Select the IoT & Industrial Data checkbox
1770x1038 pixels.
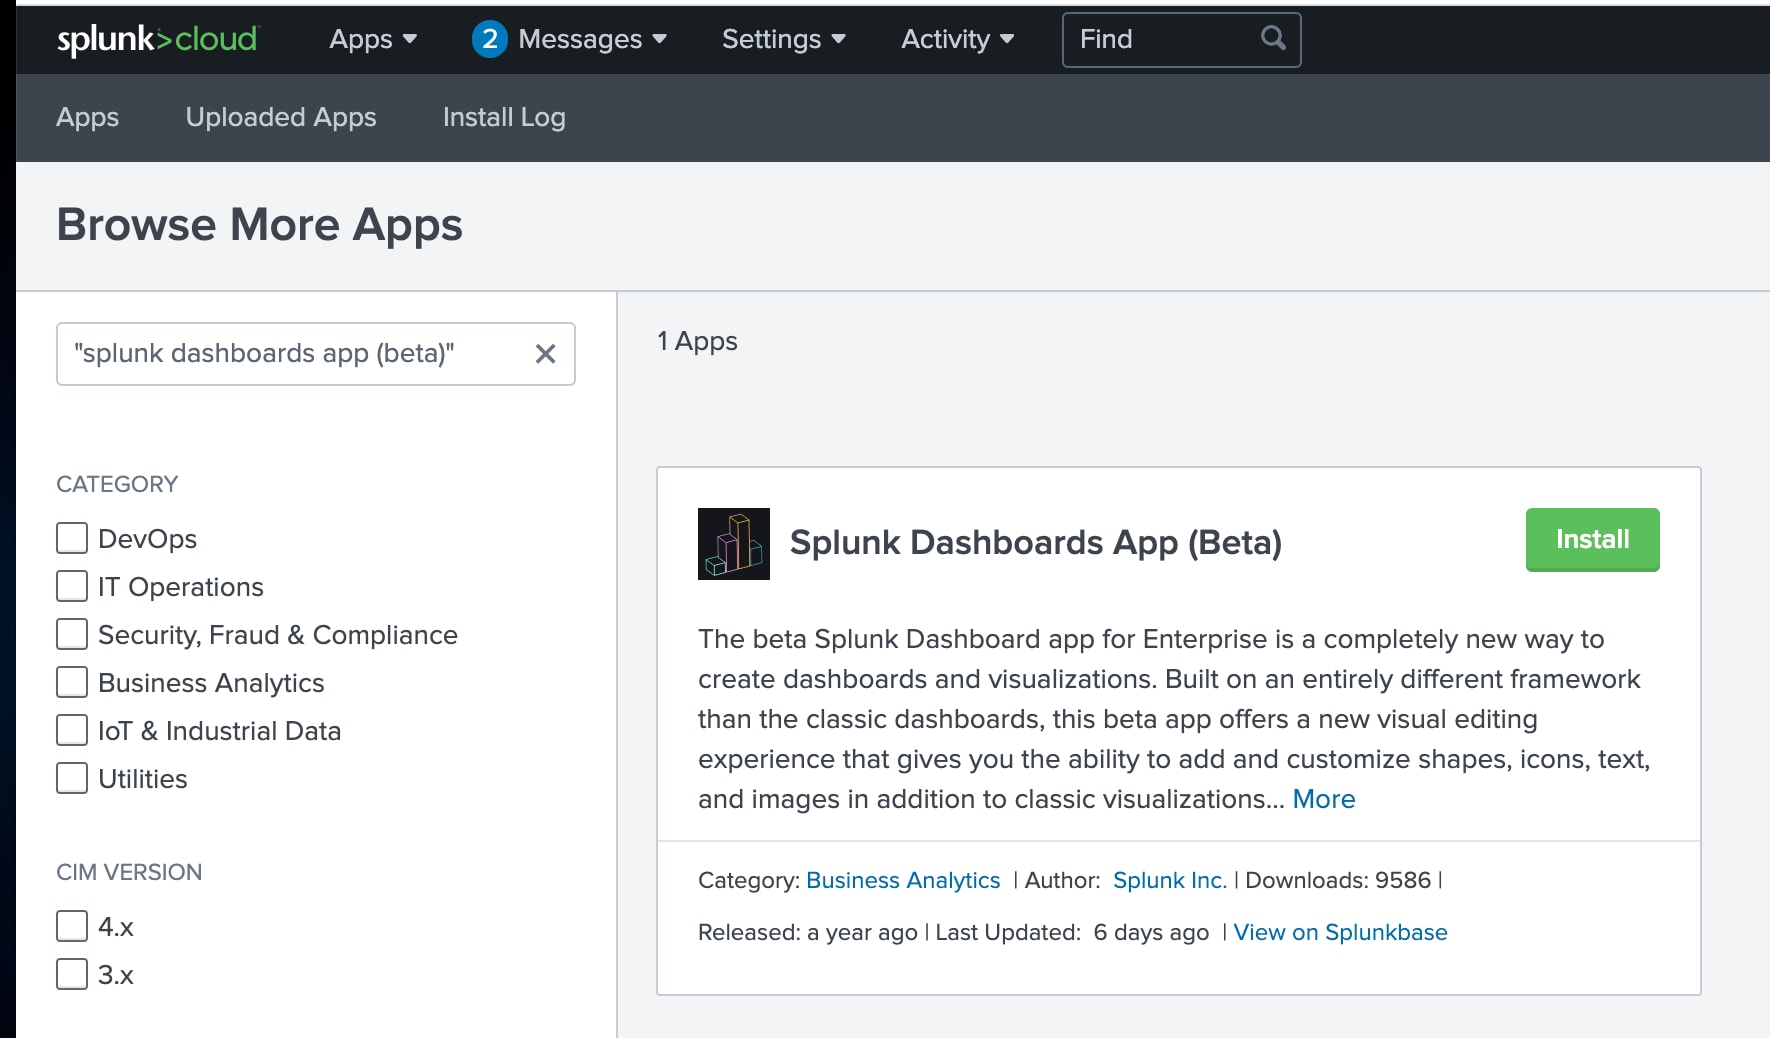click(x=72, y=730)
